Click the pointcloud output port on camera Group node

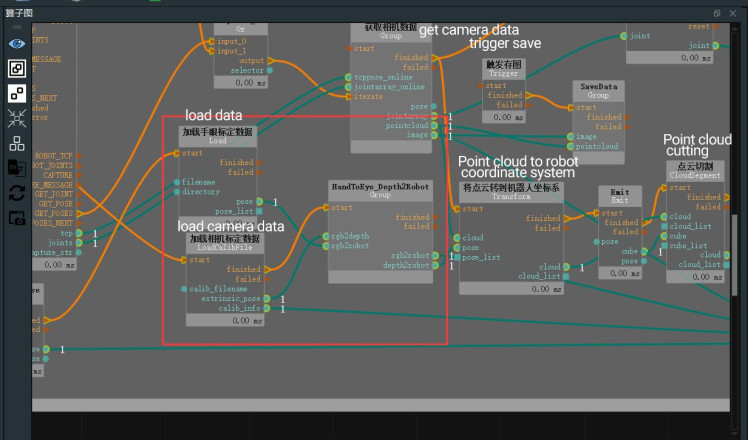click(434, 126)
